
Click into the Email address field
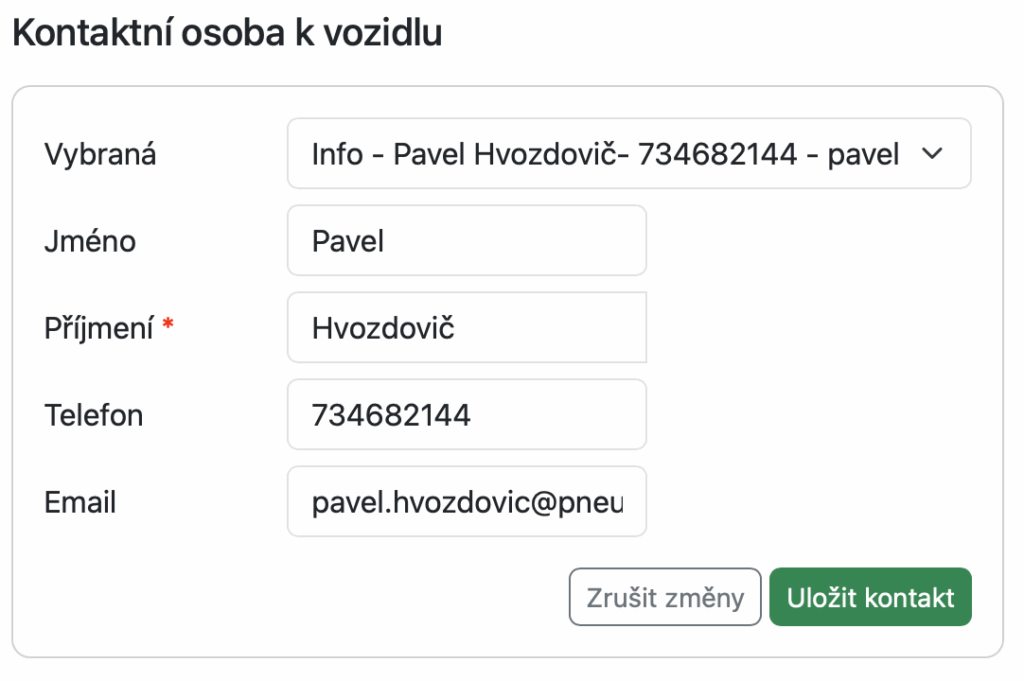pyautogui.click(x=466, y=501)
